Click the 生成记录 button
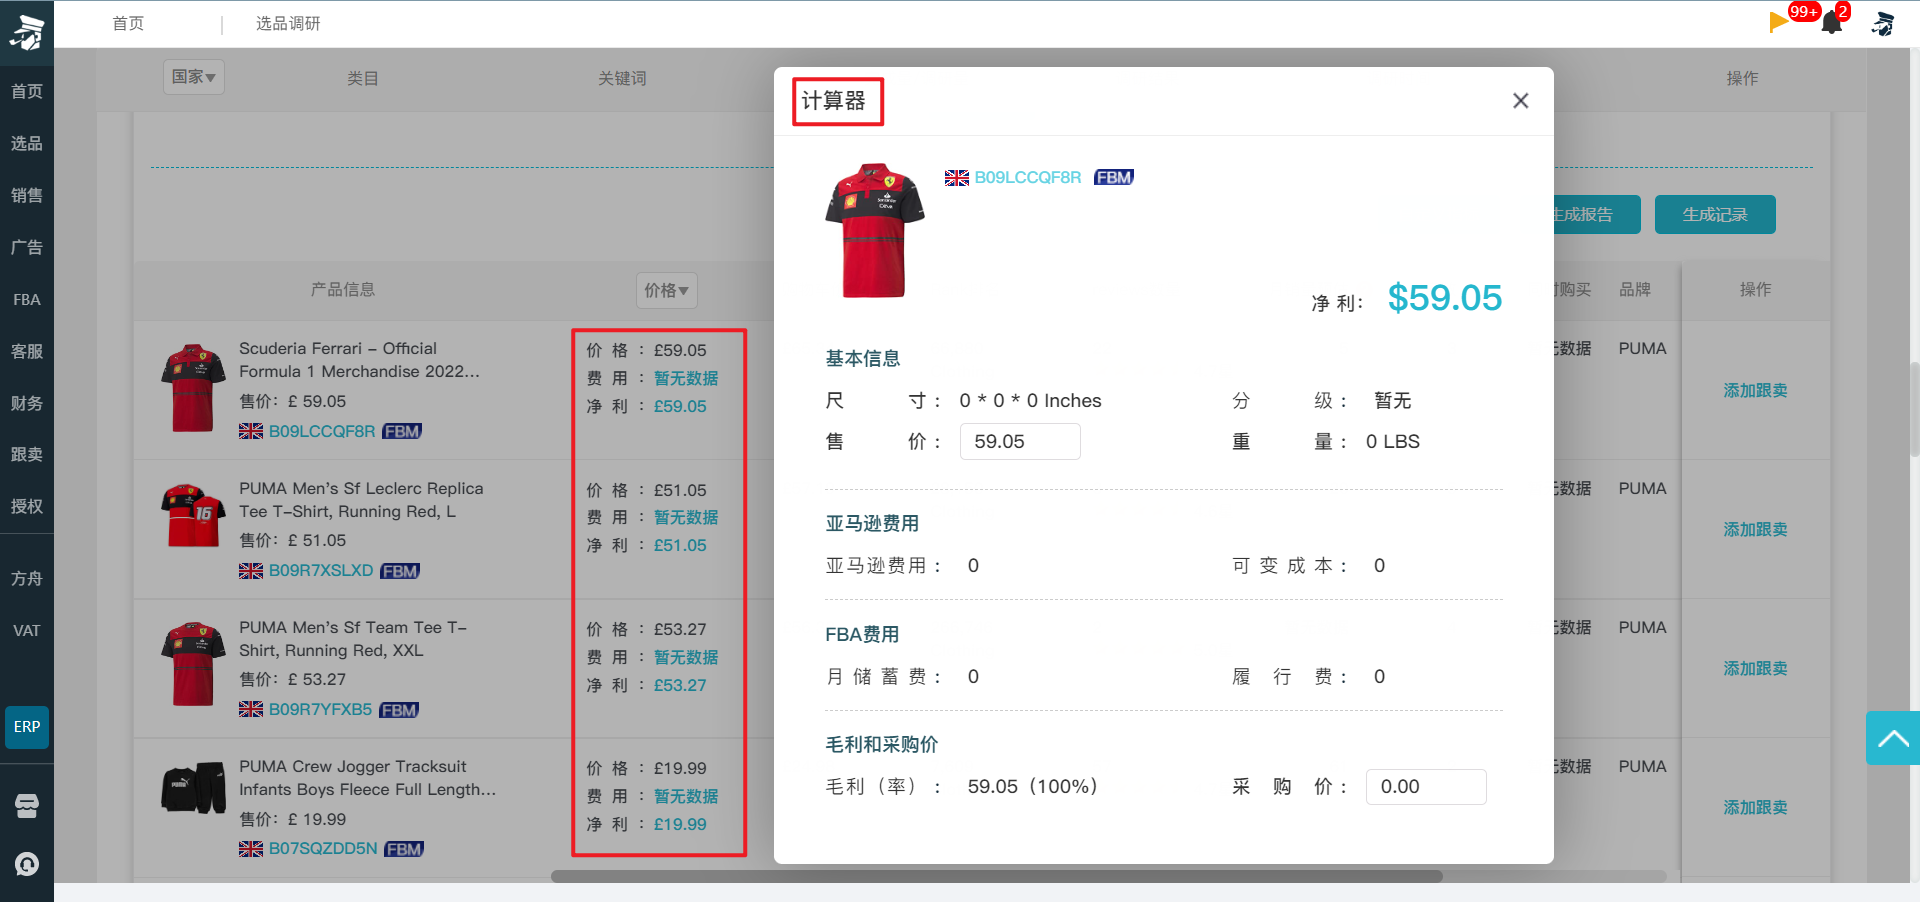This screenshot has width=1920, height=902. coord(1715,214)
